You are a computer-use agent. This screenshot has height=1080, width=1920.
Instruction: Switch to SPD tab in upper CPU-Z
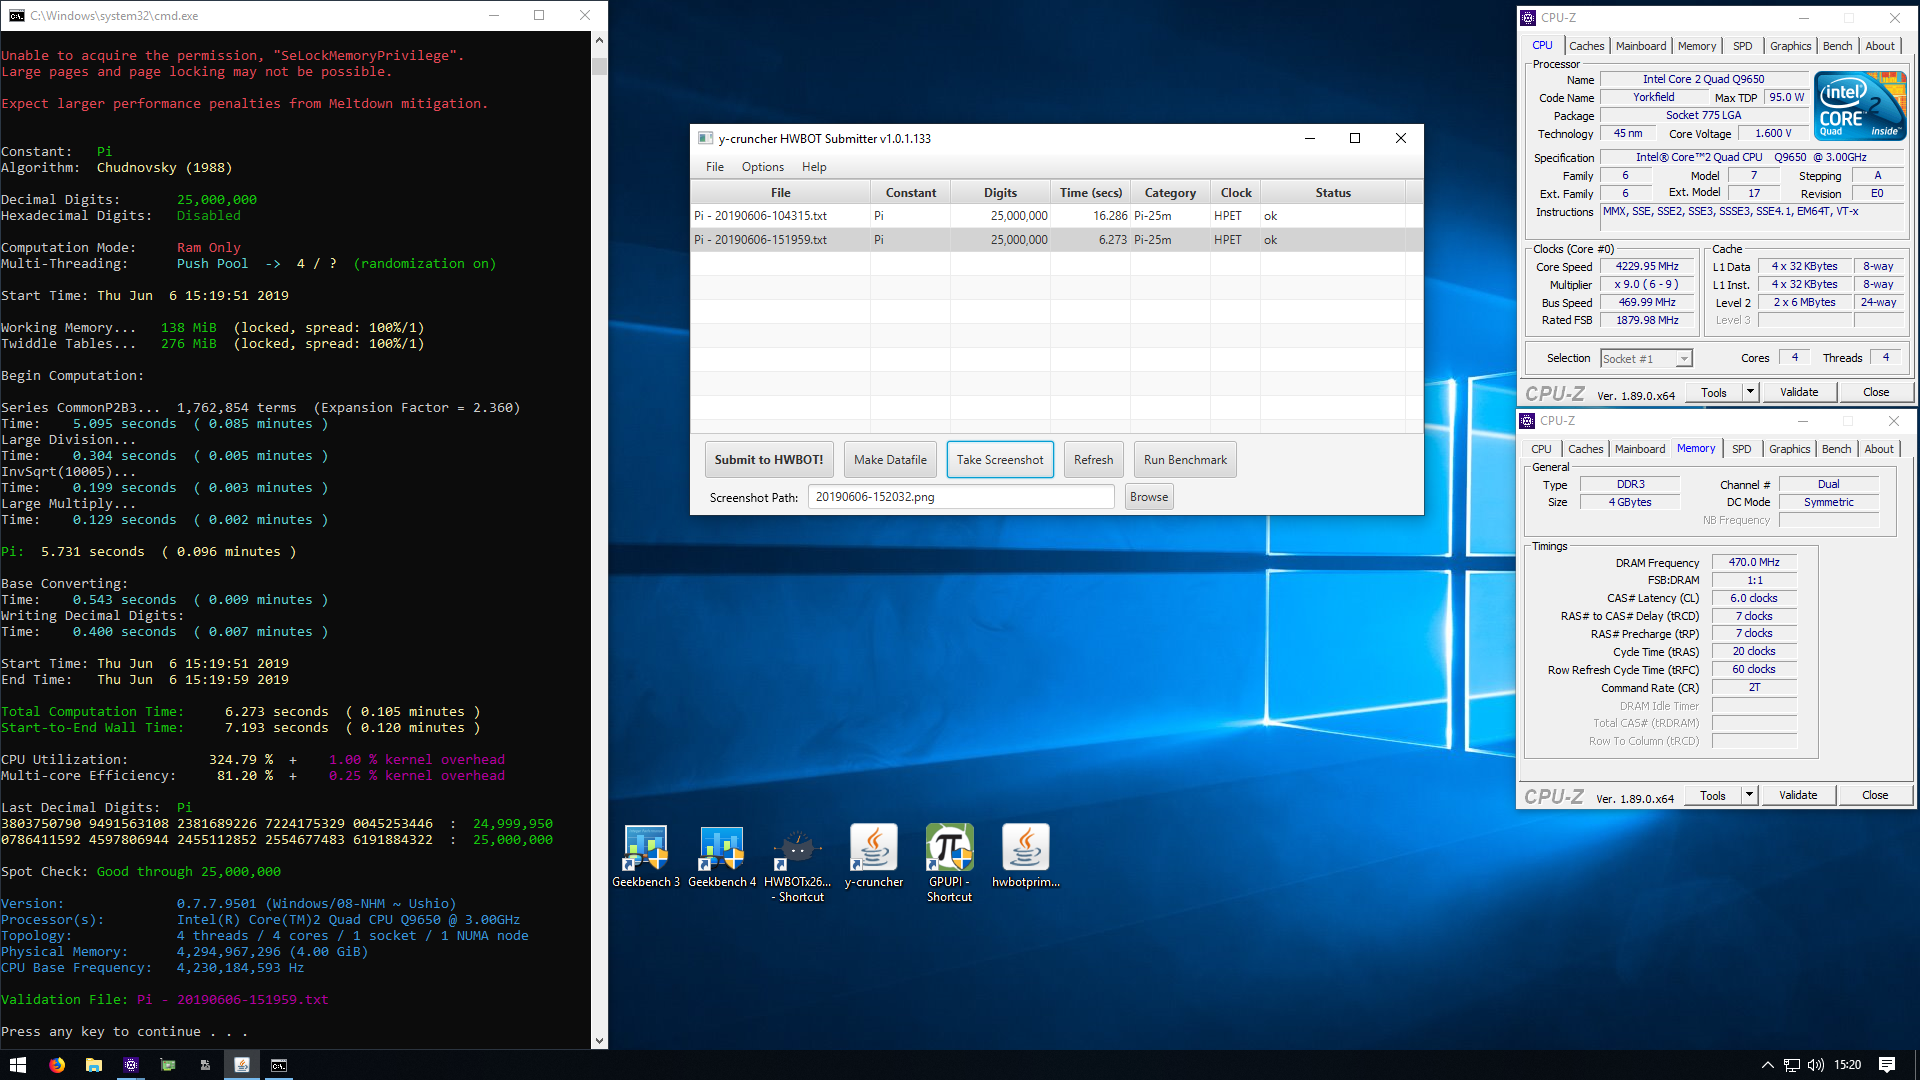(x=1743, y=46)
